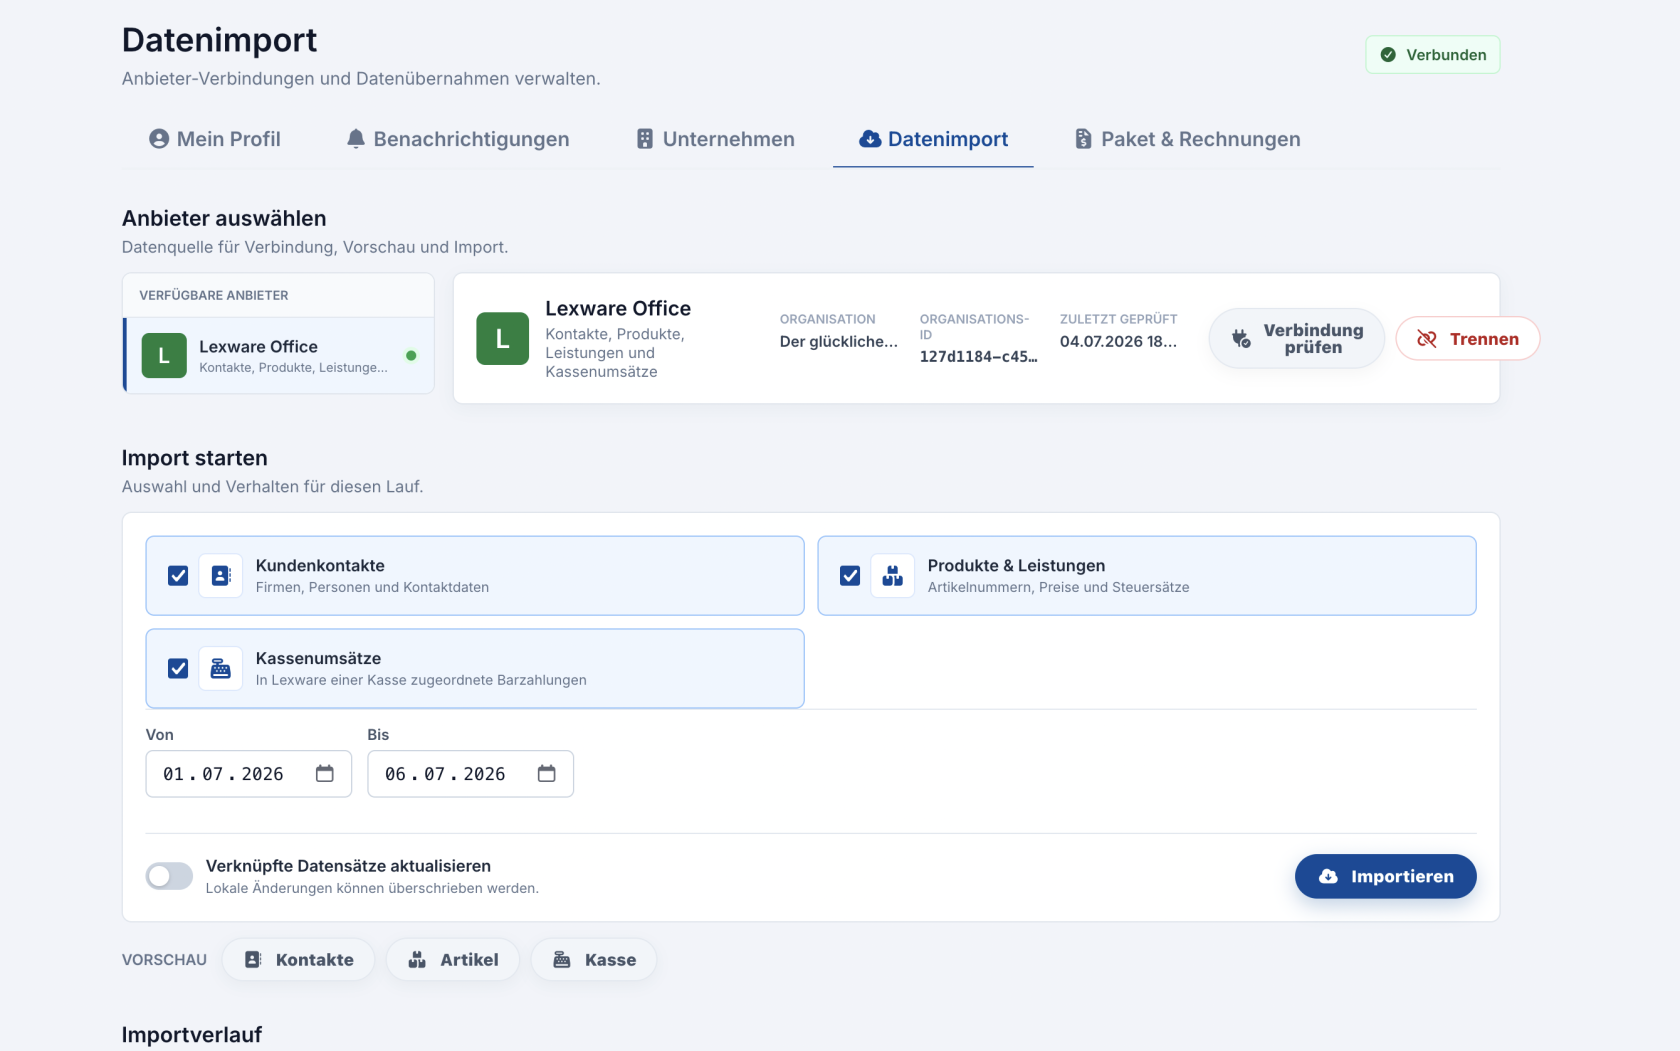
Task: Click the Importieren button
Action: click(x=1385, y=876)
